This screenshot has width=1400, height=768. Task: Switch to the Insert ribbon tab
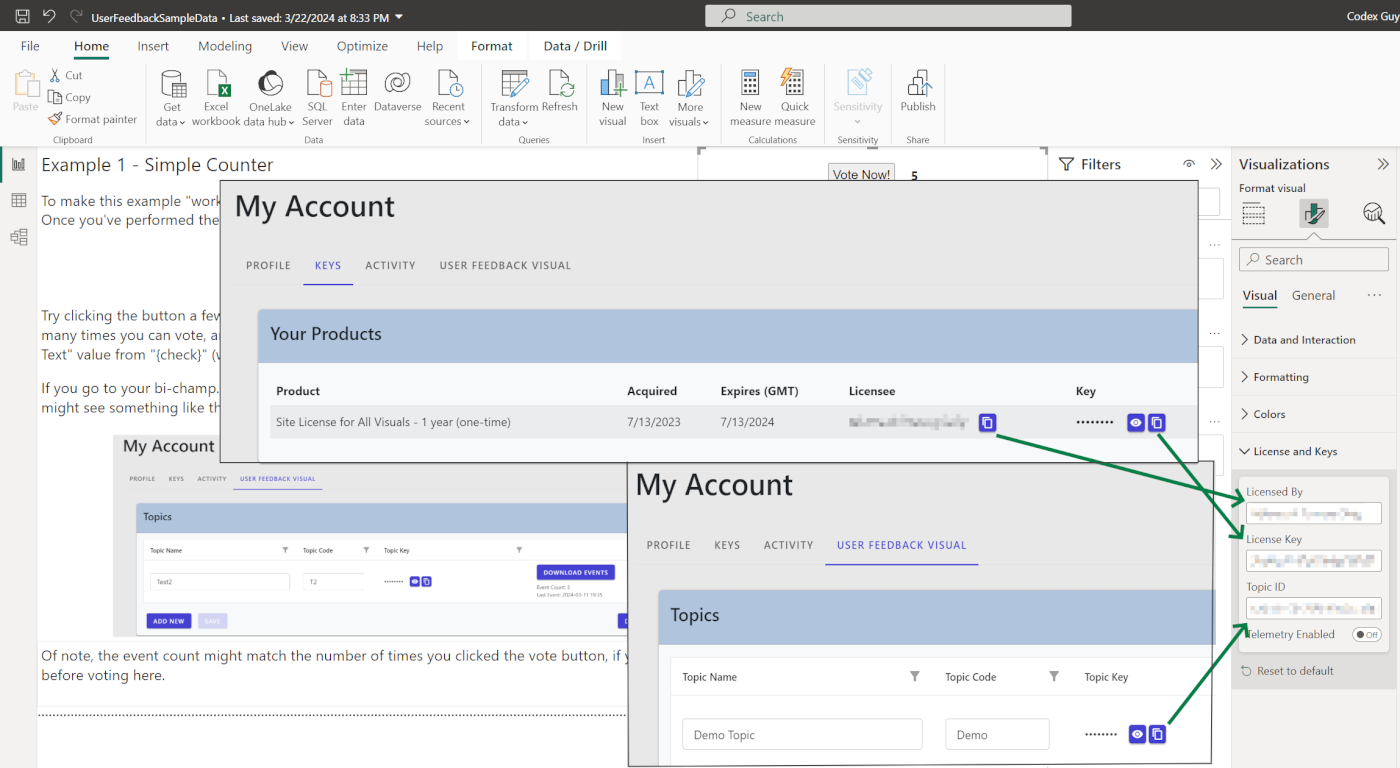[153, 46]
